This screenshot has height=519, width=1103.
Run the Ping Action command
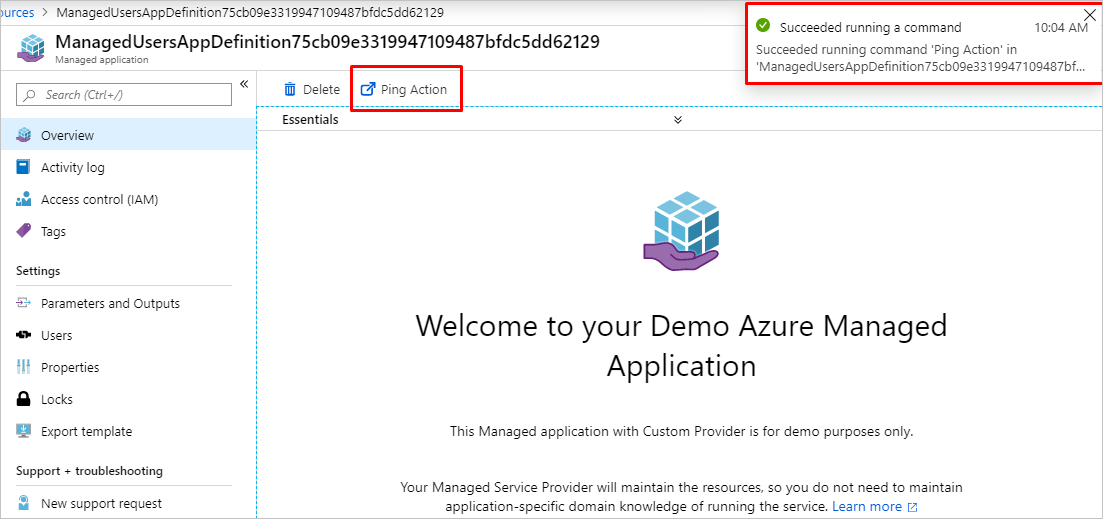(x=404, y=89)
